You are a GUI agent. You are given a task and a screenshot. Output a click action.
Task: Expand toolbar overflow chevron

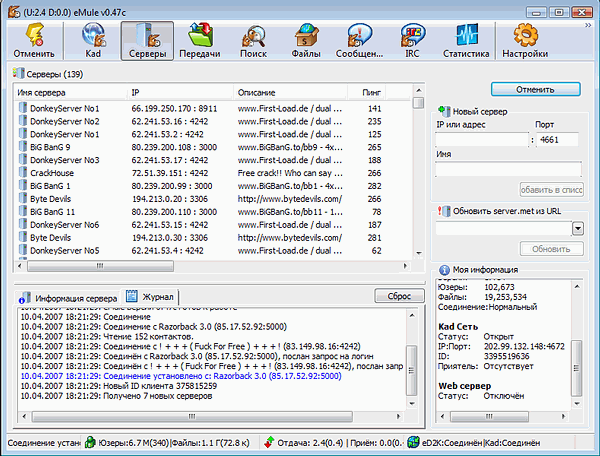pyautogui.click(x=588, y=25)
